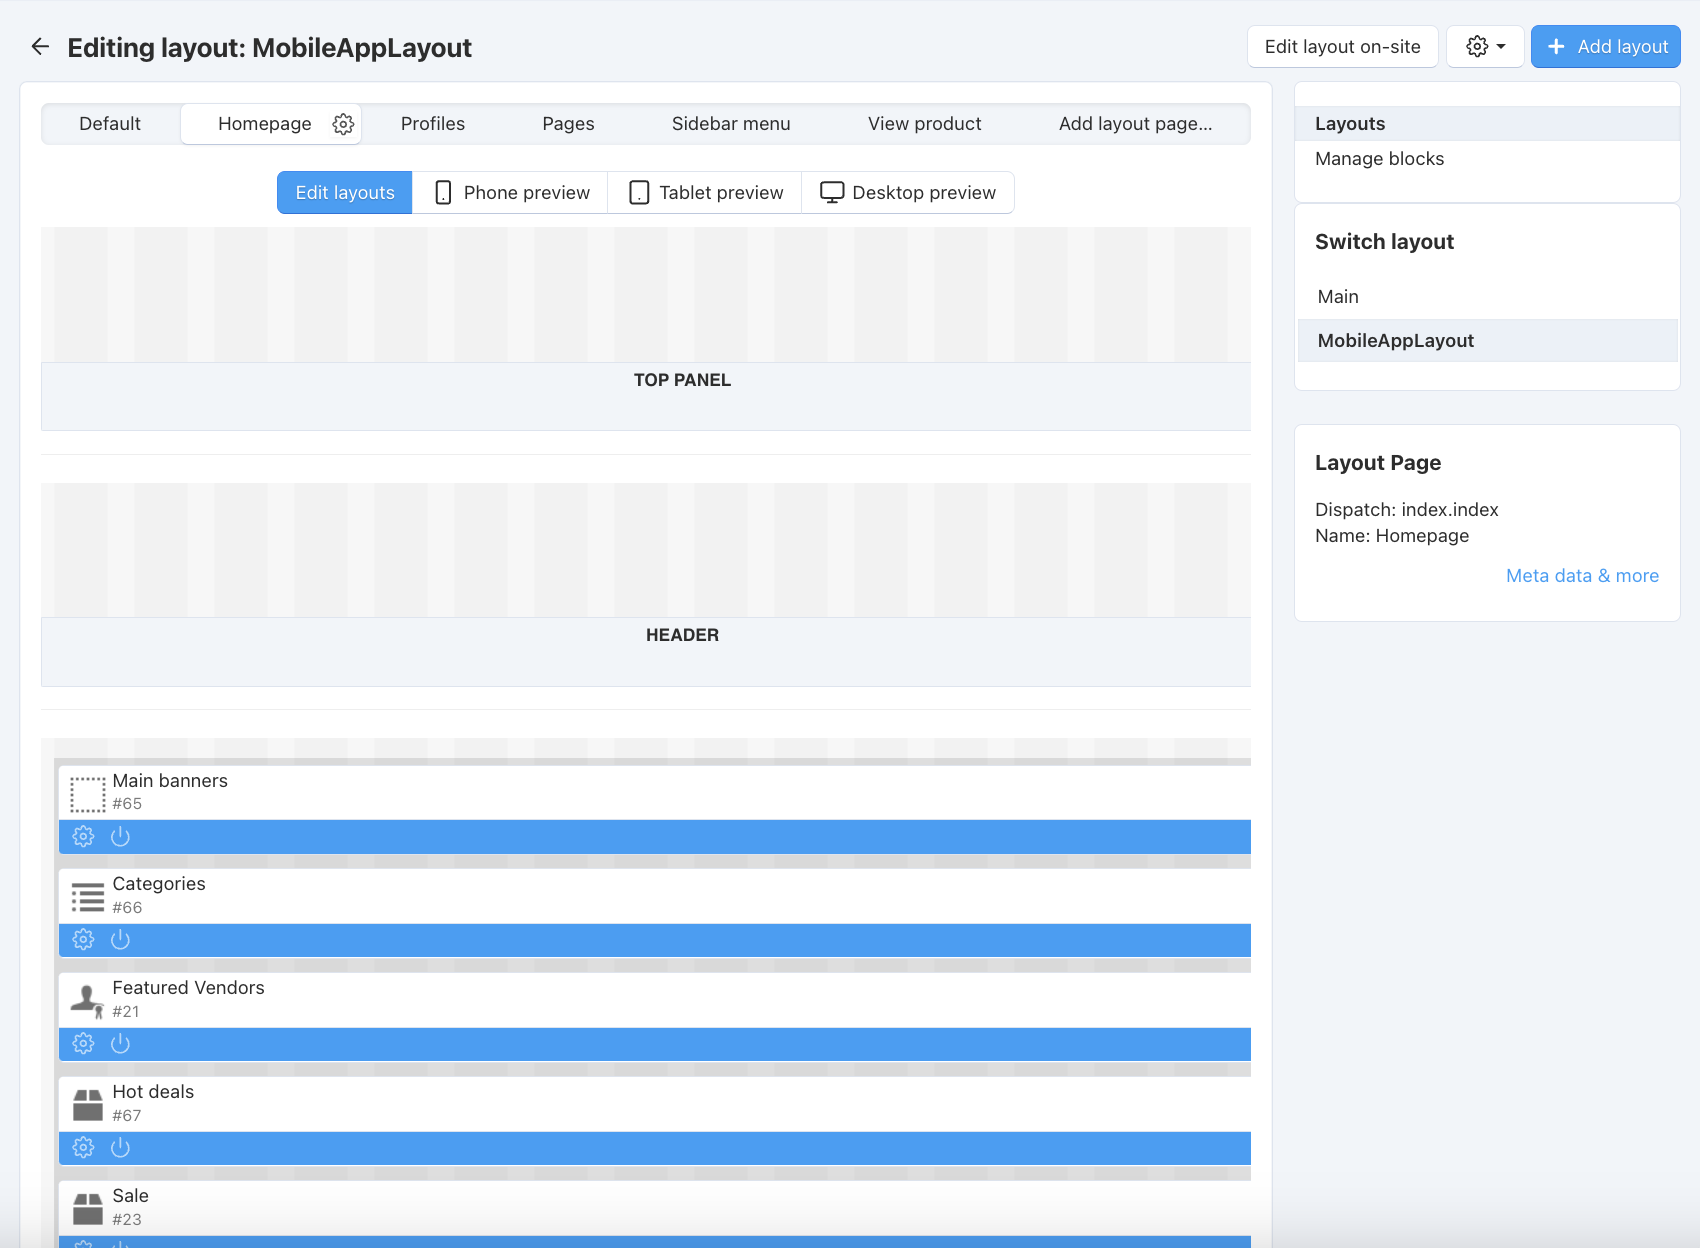1700x1248 pixels.
Task: Open Categories block settings gear
Action: 84,939
